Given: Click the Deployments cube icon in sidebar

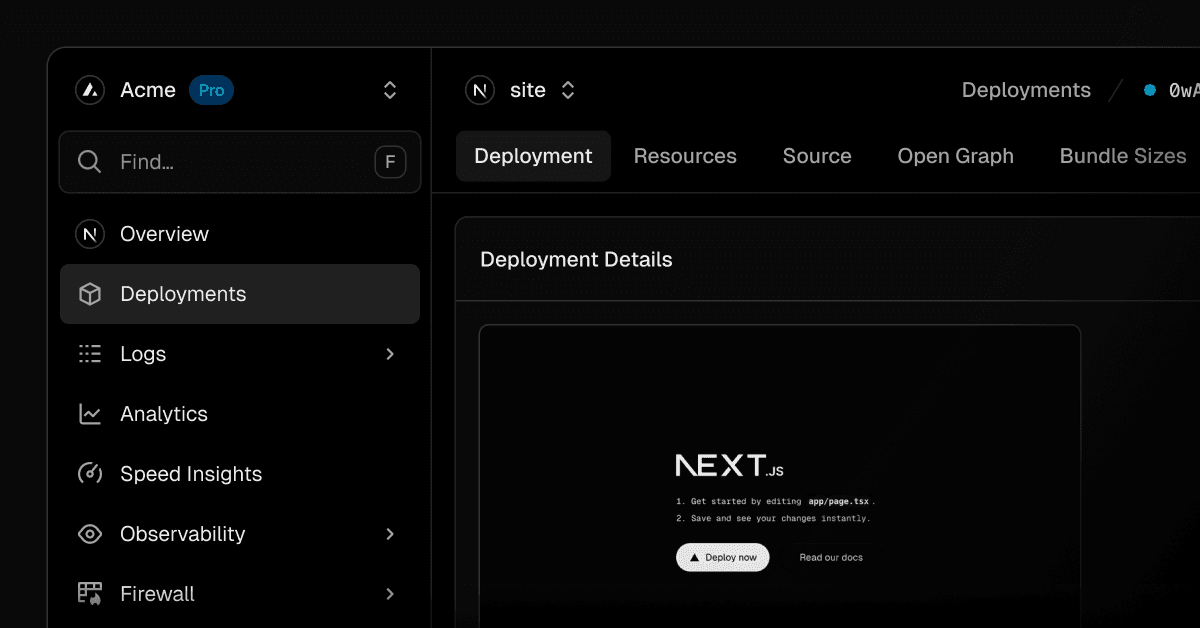Looking at the screenshot, I should pyautogui.click(x=90, y=294).
